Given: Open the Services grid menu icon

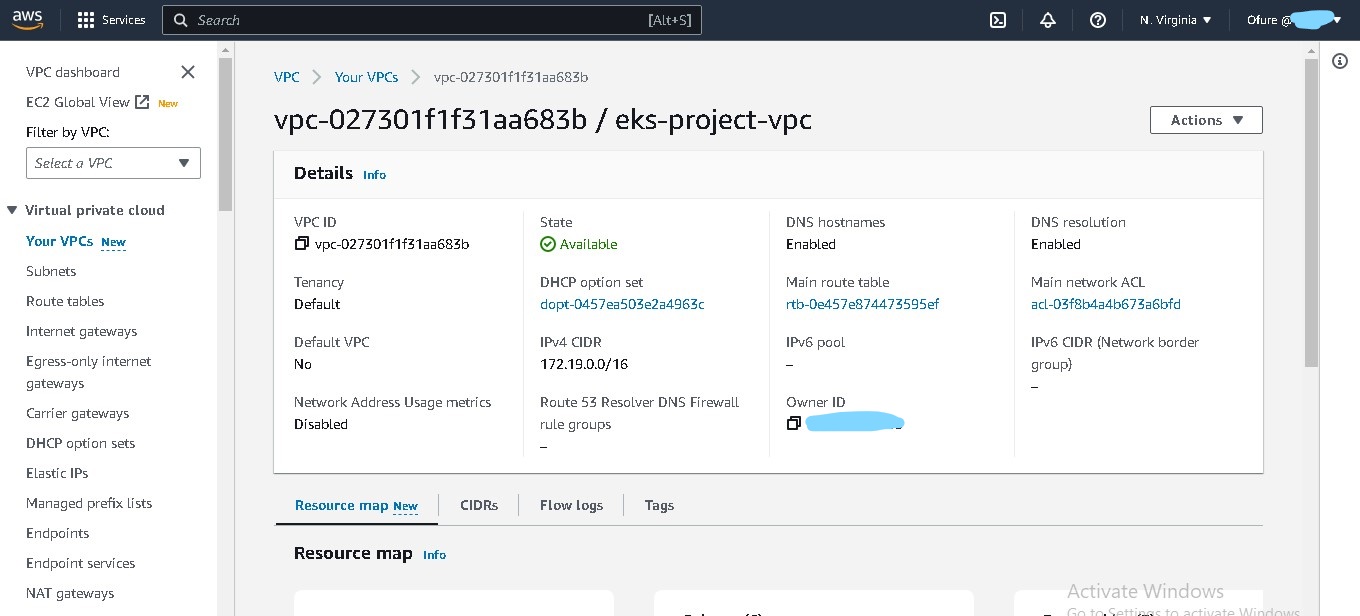Looking at the screenshot, I should [86, 20].
